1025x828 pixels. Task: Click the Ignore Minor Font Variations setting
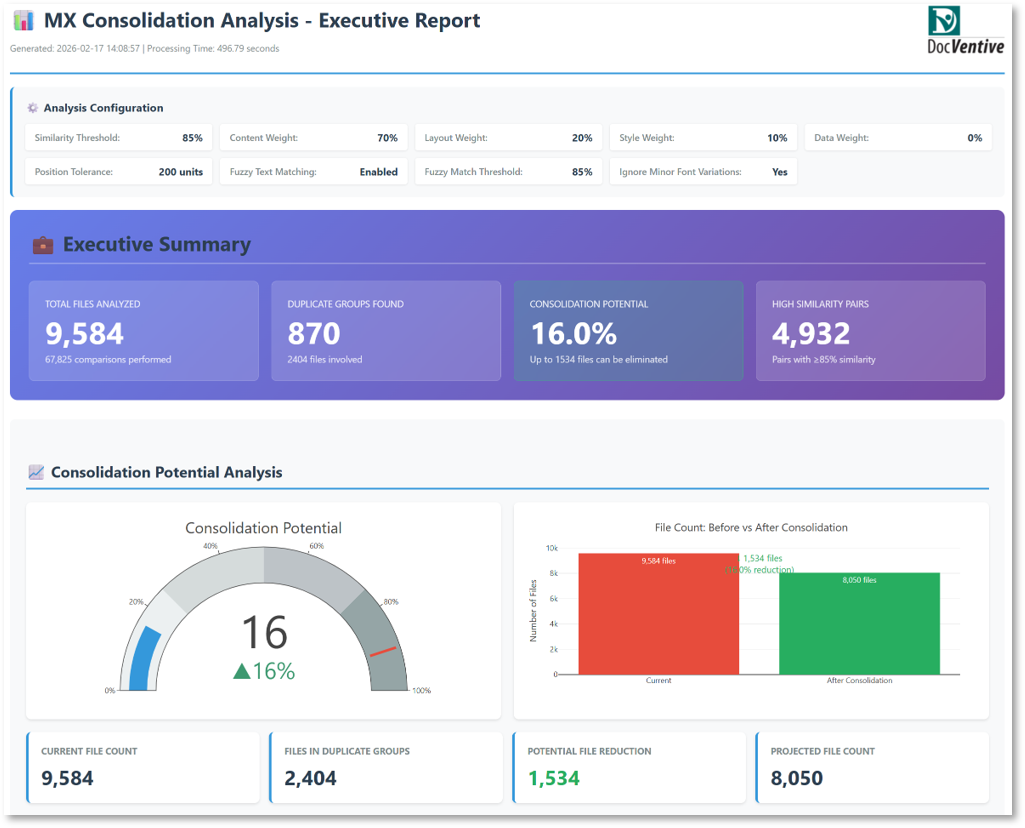click(702, 172)
